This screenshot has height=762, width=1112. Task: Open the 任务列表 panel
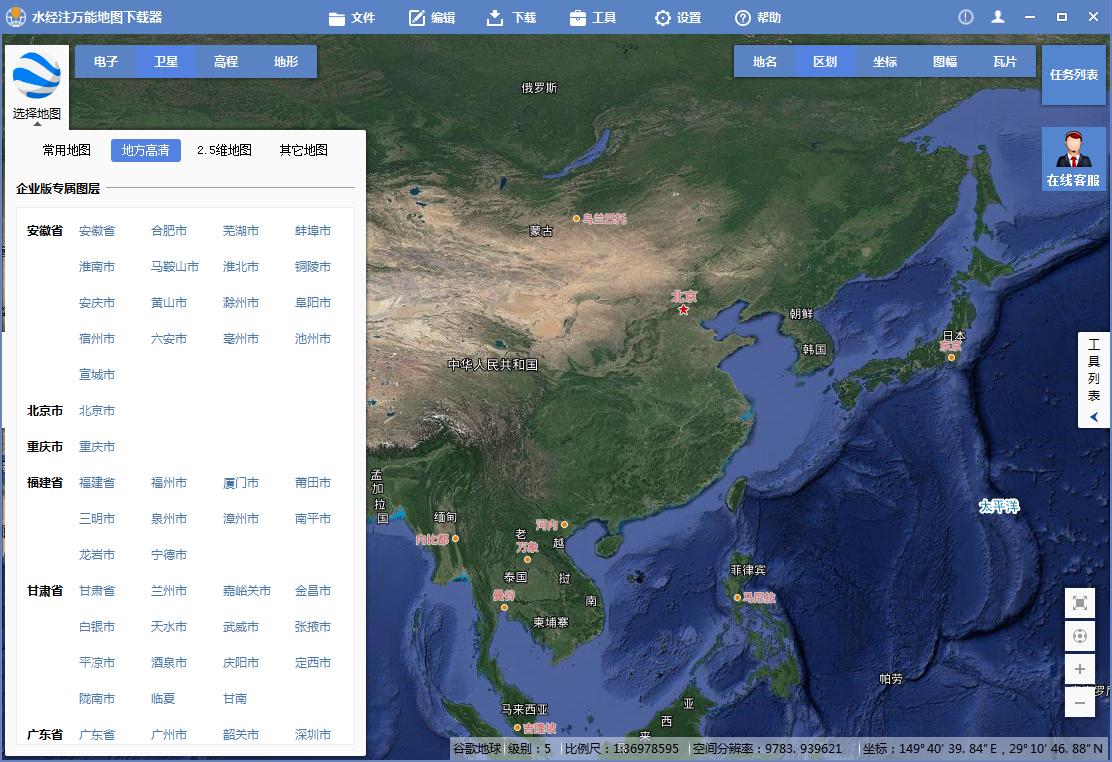pos(1074,74)
